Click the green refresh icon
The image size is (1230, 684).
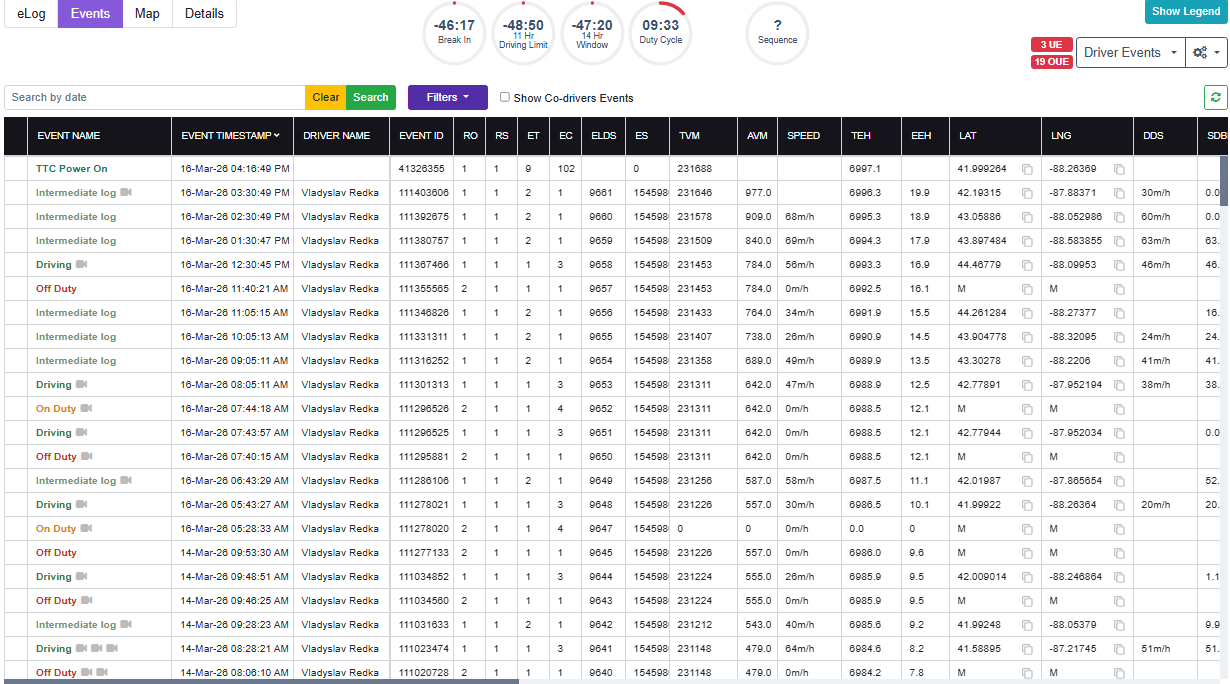[x=1215, y=97]
